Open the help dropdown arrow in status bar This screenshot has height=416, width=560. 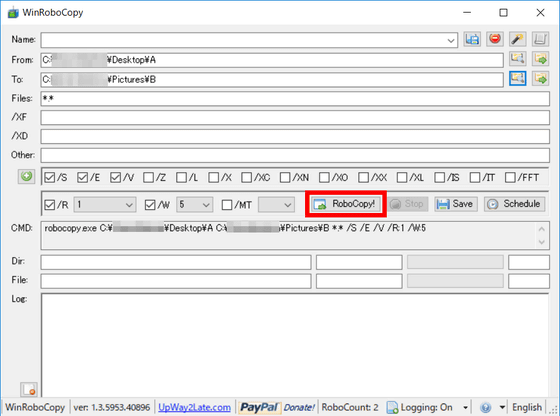[x=502, y=407]
